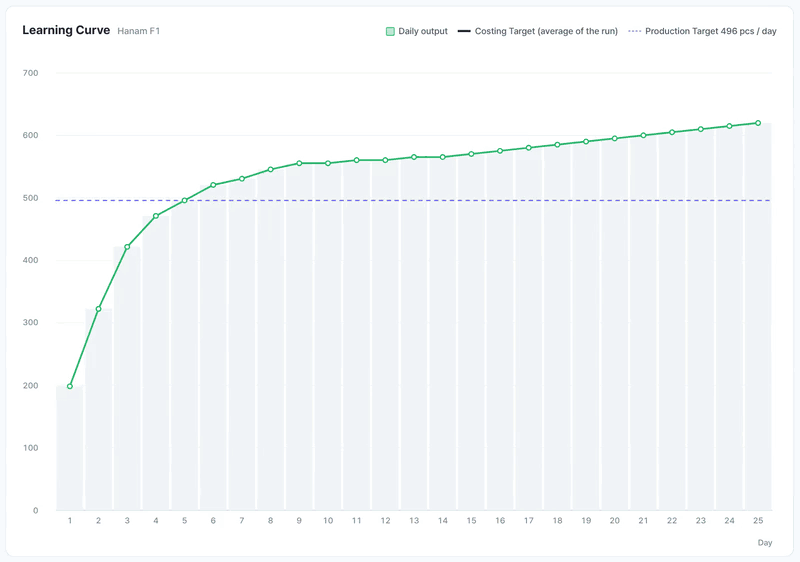
Task: Select the day 6 data point
Action: [x=213, y=185]
